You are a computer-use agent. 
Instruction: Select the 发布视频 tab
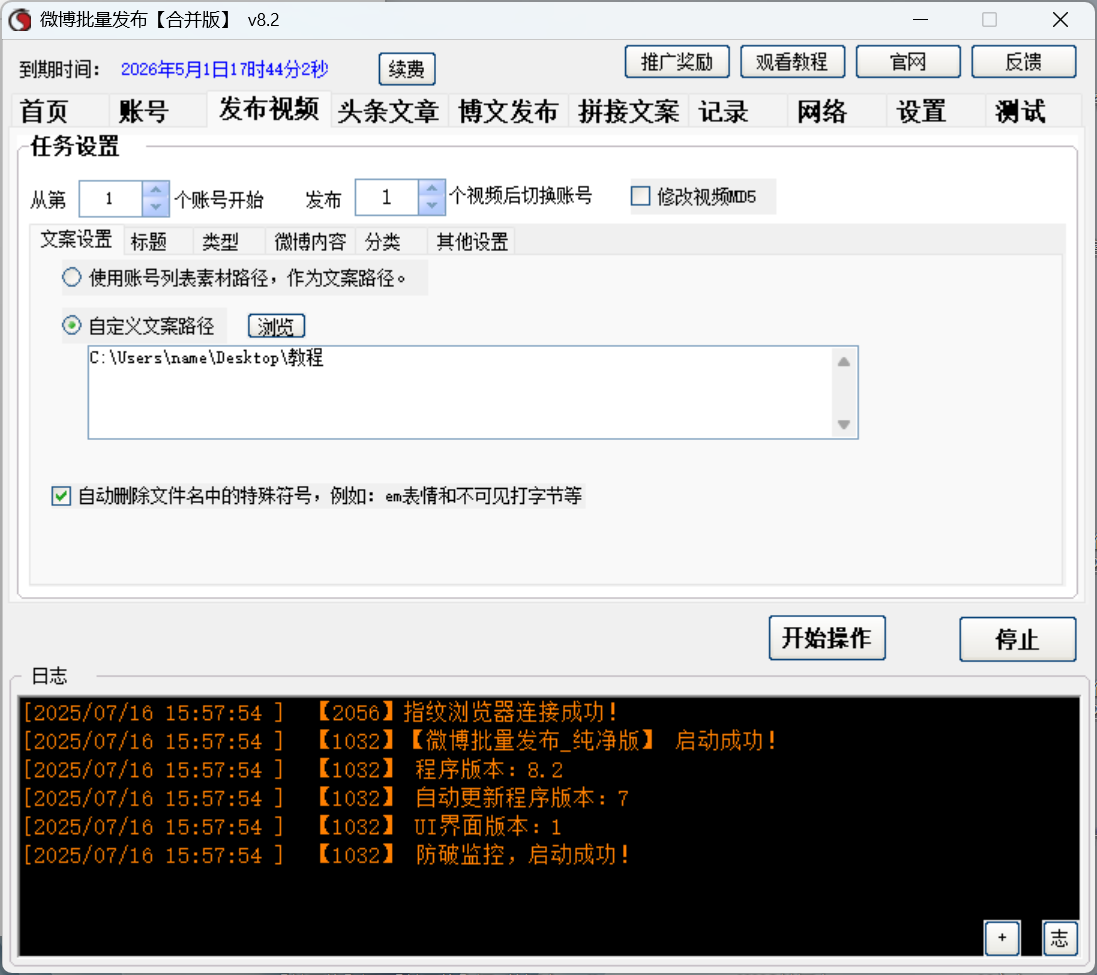pyautogui.click(x=269, y=109)
